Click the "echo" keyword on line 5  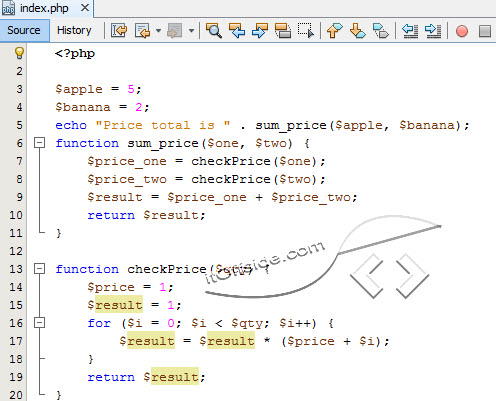71,125
